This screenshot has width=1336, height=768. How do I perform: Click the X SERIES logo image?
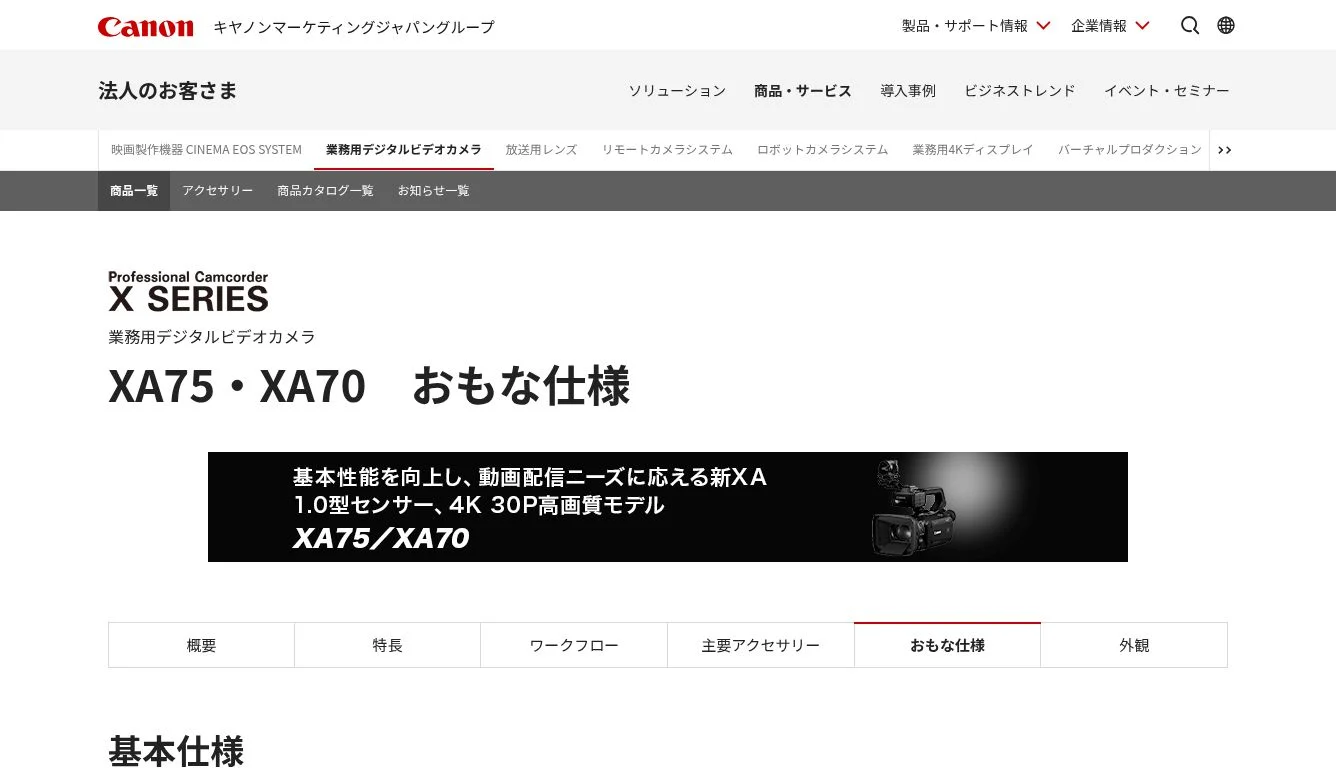pos(188,292)
